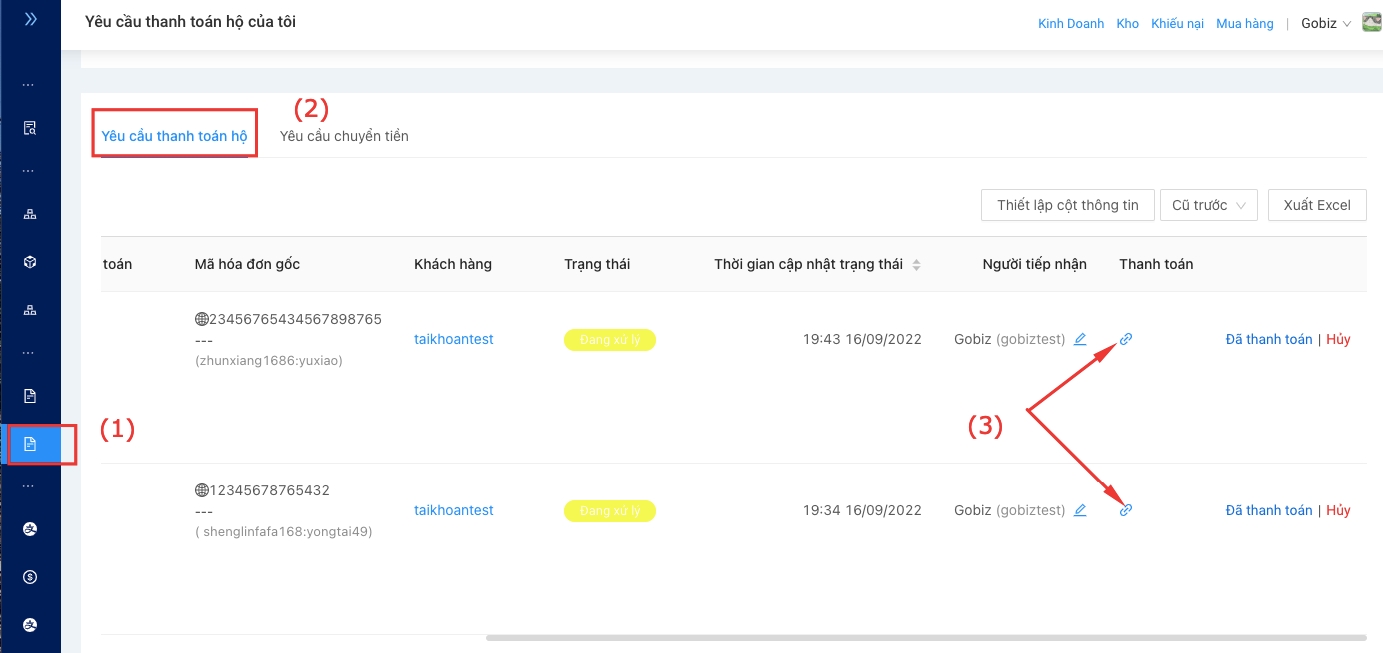Sort by Thời gian cập nhật trạng thái
The image size is (1383, 653).
pos(916,265)
